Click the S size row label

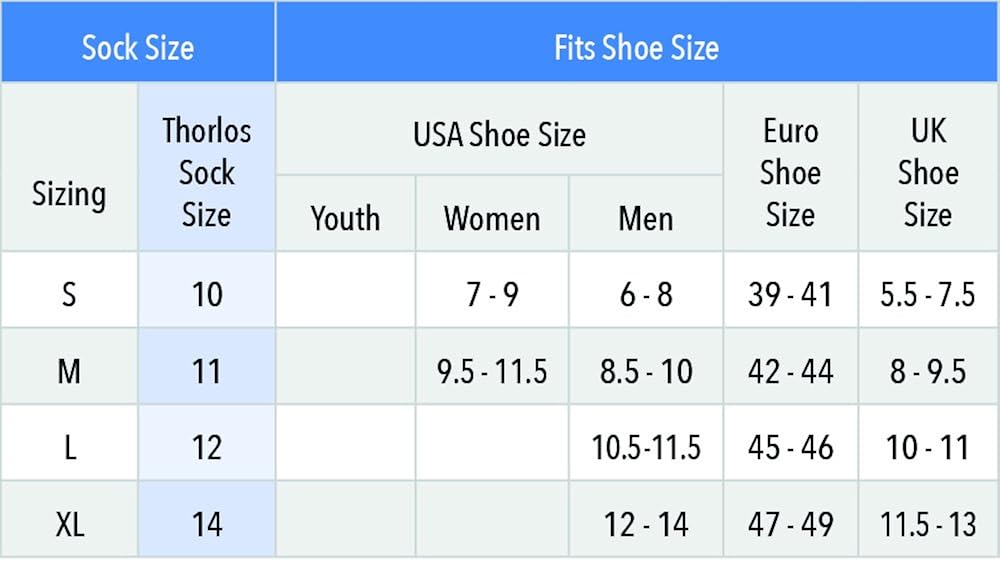pos(69,295)
